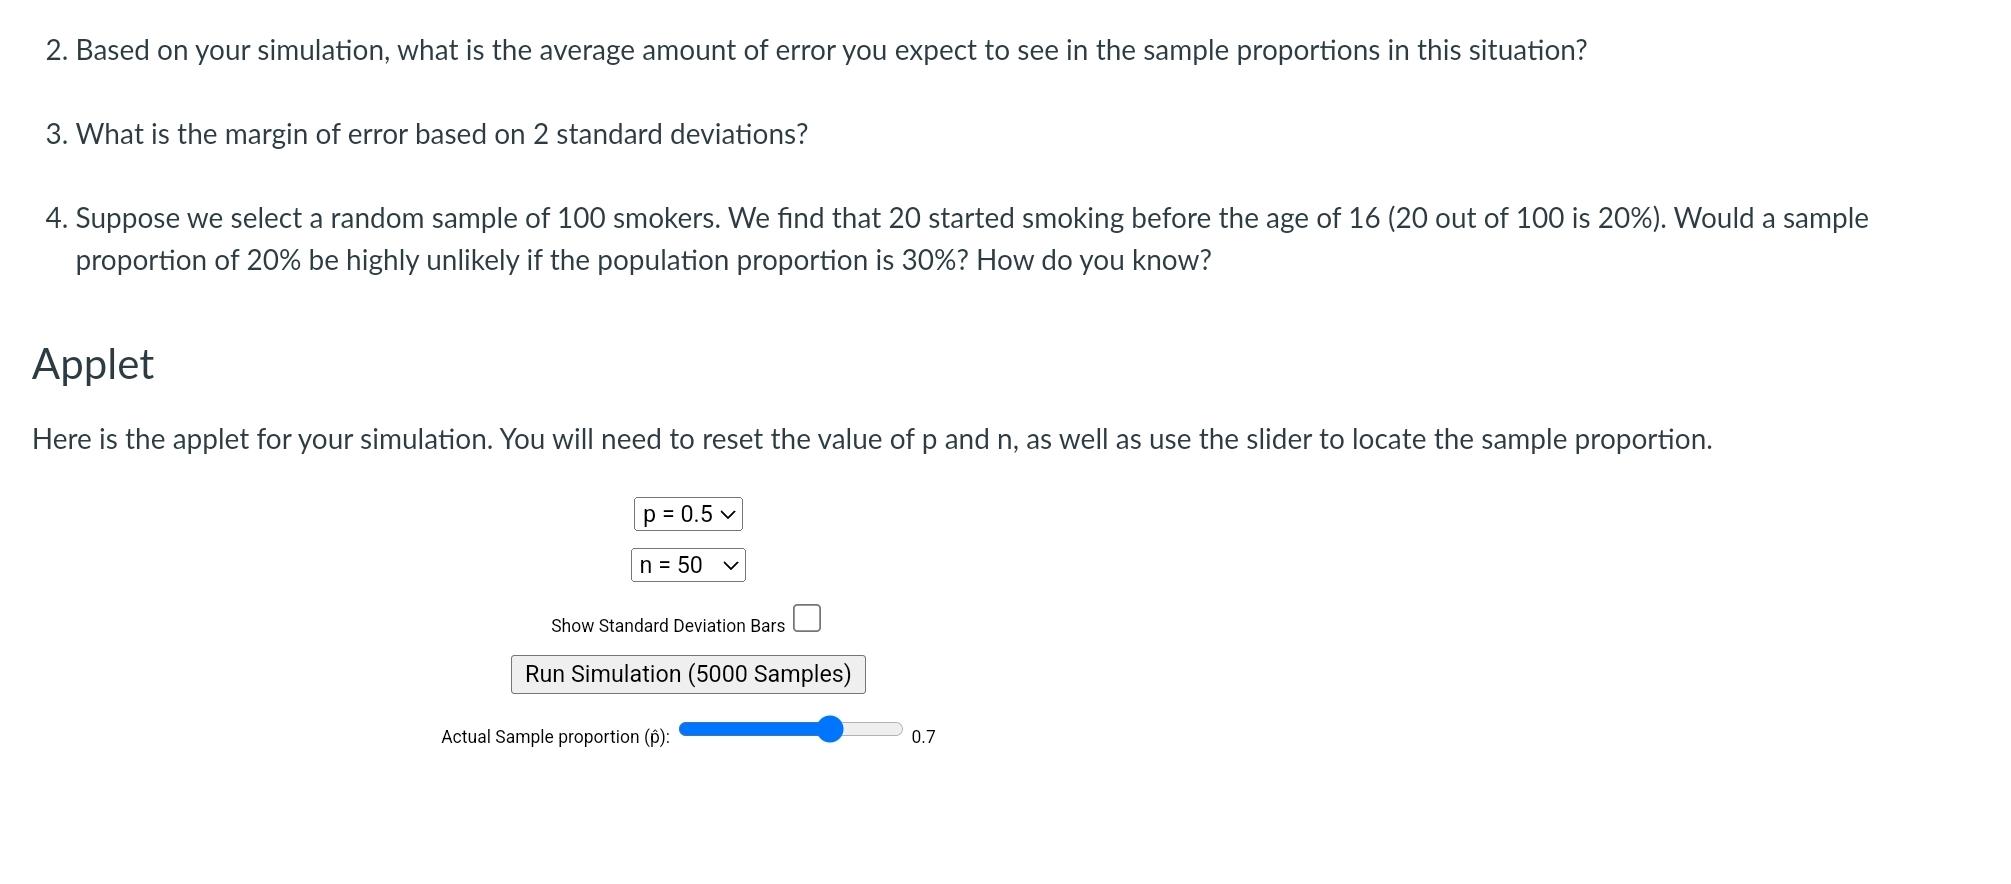Select the p = 0.5 combo box

tap(688, 514)
